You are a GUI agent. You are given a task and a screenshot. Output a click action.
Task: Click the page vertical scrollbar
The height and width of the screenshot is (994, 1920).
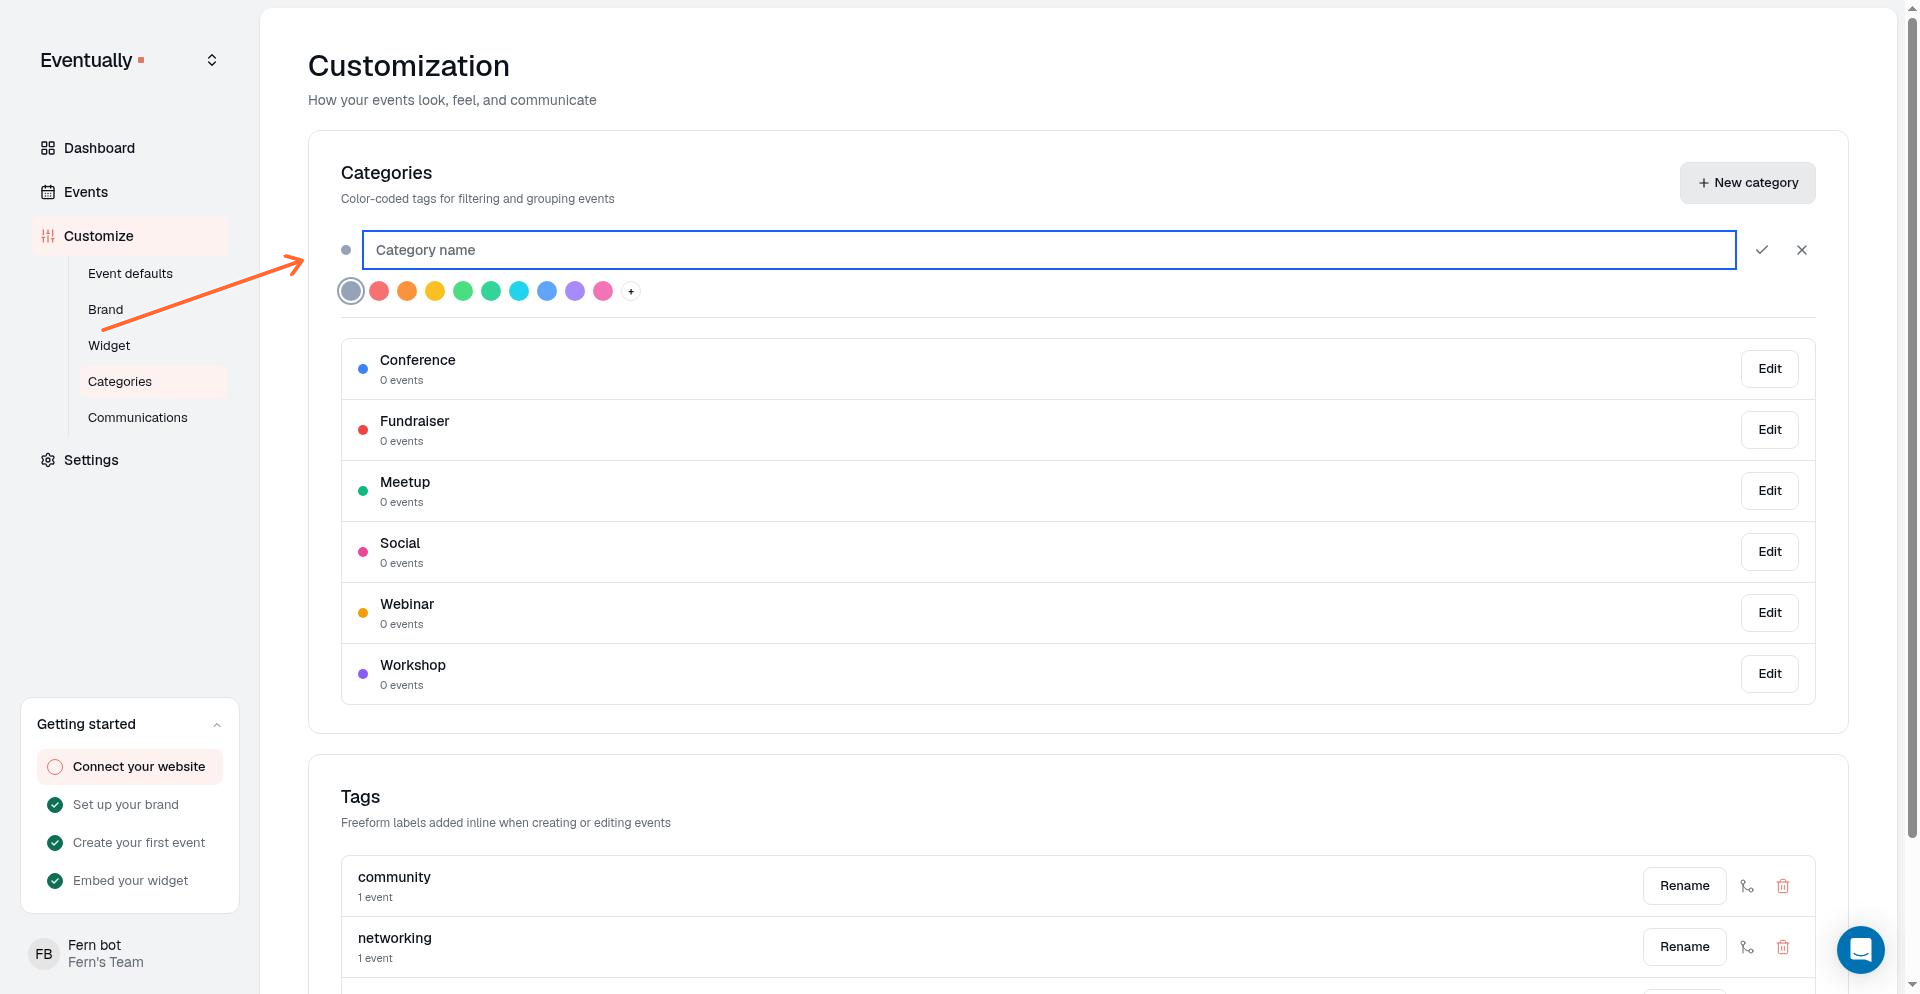pos(1912,430)
